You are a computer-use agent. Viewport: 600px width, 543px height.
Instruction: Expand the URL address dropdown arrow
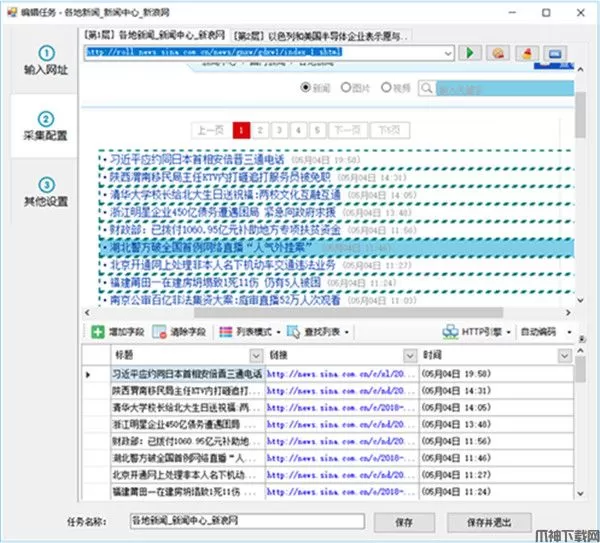[x=447, y=53]
